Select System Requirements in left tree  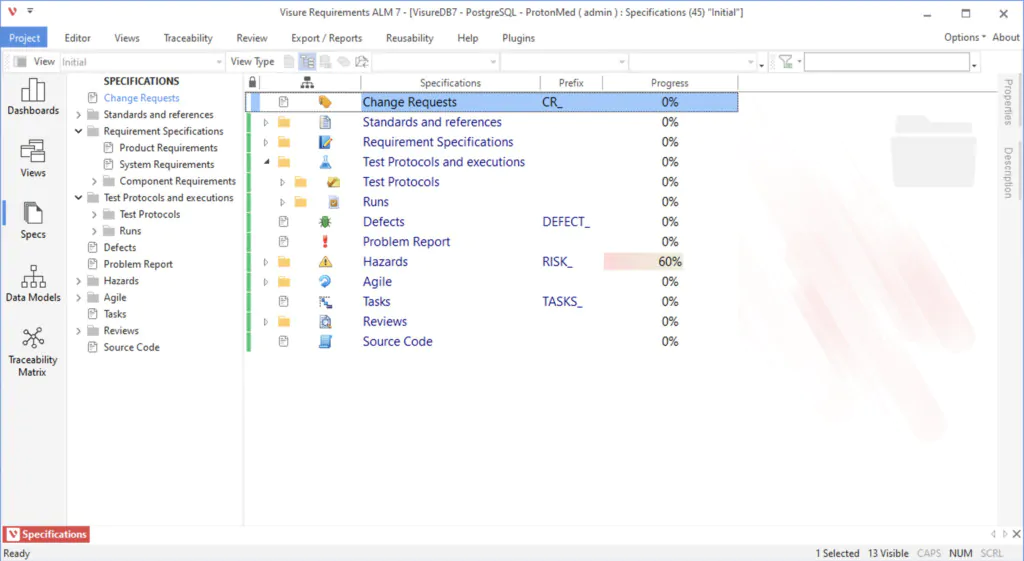coord(167,165)
